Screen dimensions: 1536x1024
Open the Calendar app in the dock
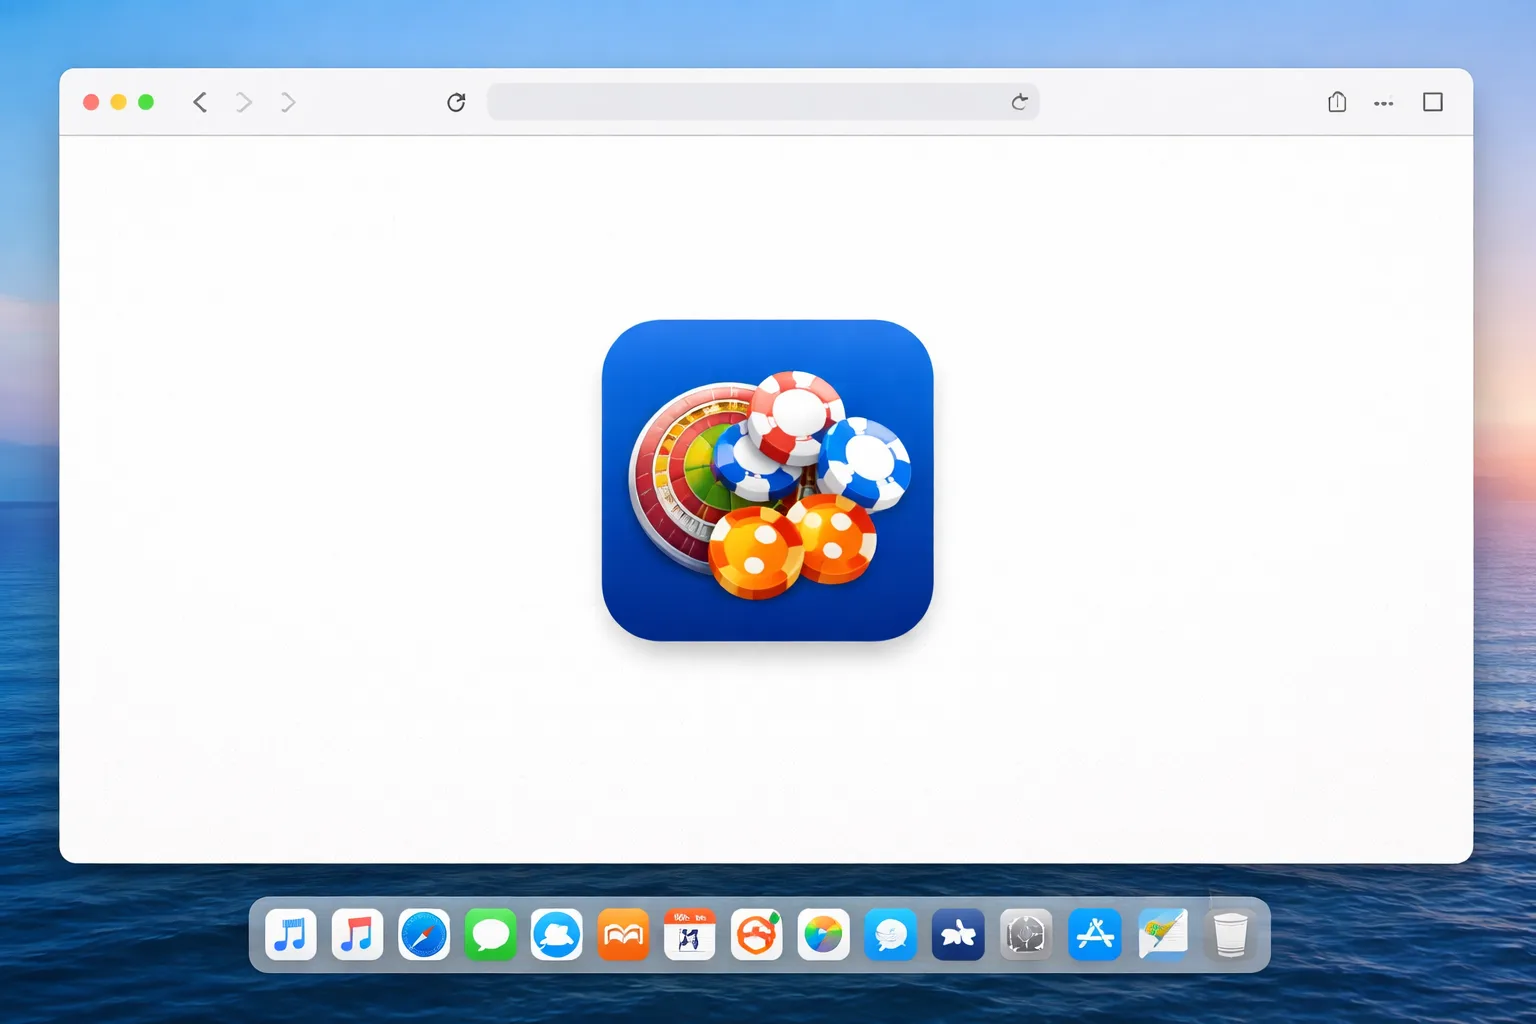[690, 935]
